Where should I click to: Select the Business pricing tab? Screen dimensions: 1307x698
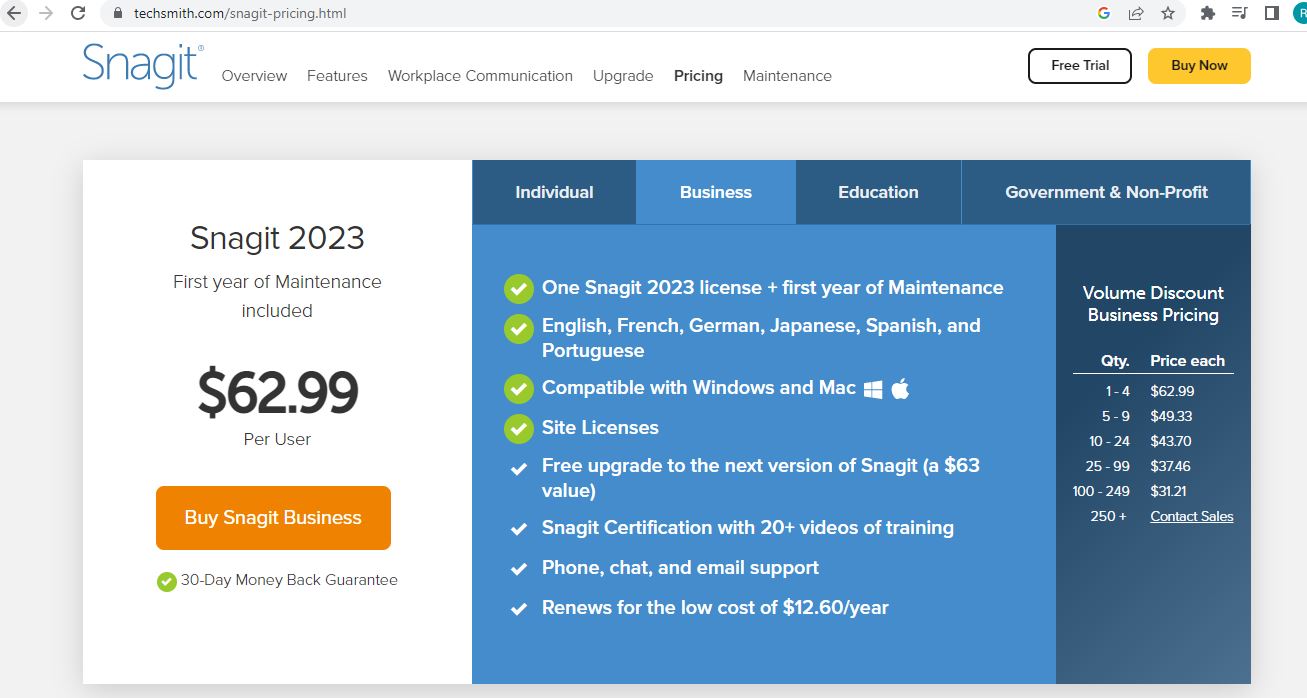tap(716, 192)
